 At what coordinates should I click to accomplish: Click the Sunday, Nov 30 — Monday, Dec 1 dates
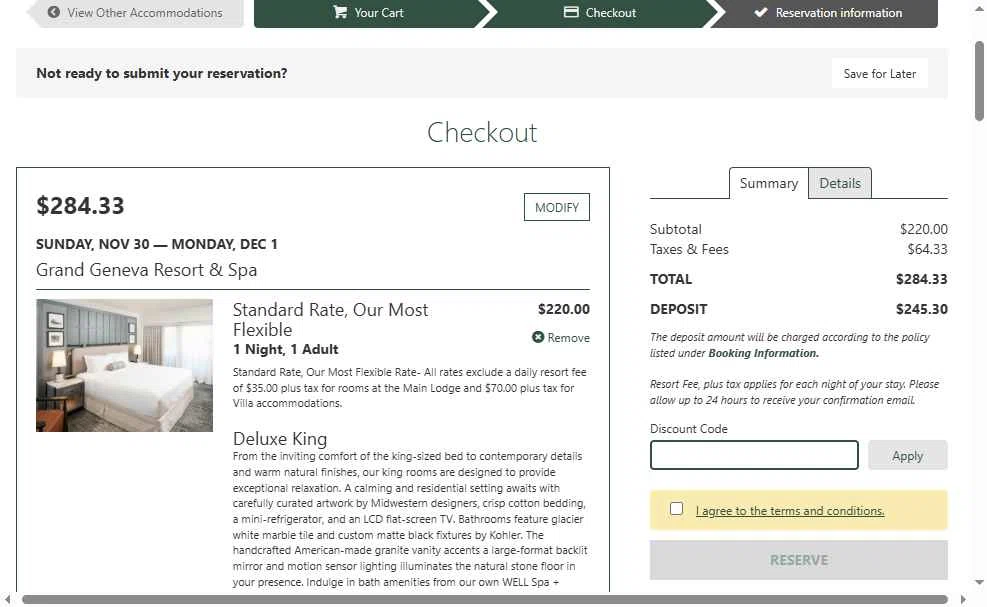[x=157, y=244]
